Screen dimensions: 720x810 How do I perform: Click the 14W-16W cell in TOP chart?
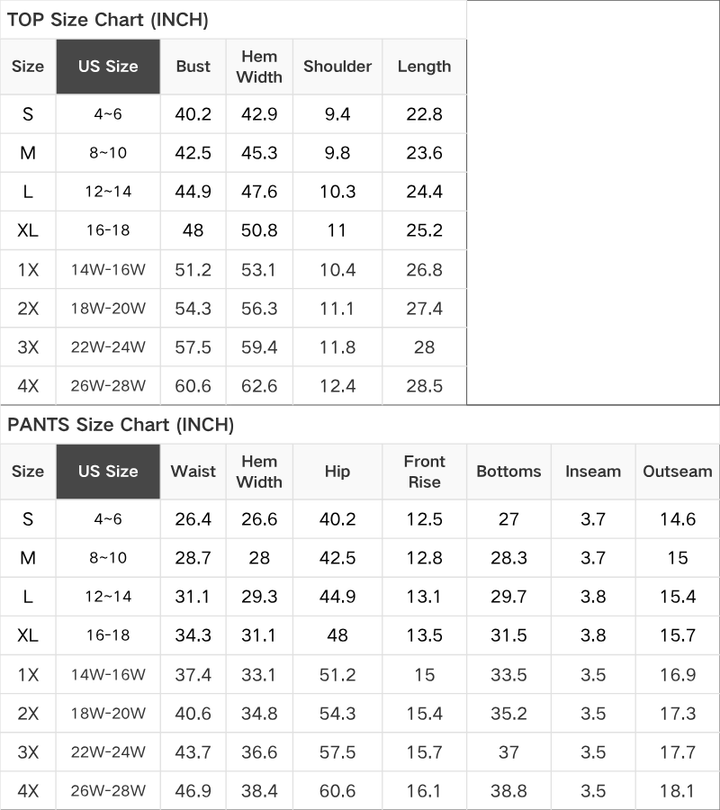point(108,270)
